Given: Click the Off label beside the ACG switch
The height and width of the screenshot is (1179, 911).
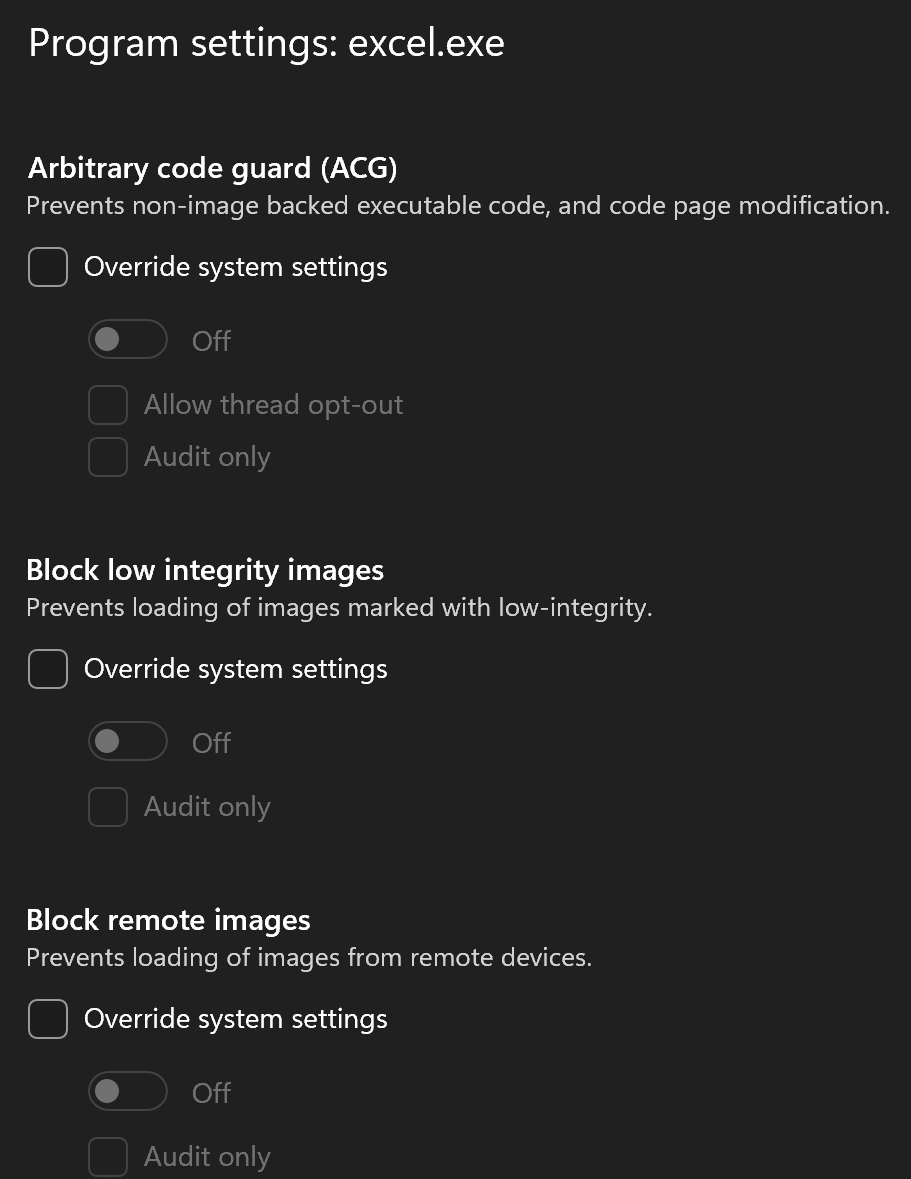Looking at the screenshot, I should click(x=211, y=341).
